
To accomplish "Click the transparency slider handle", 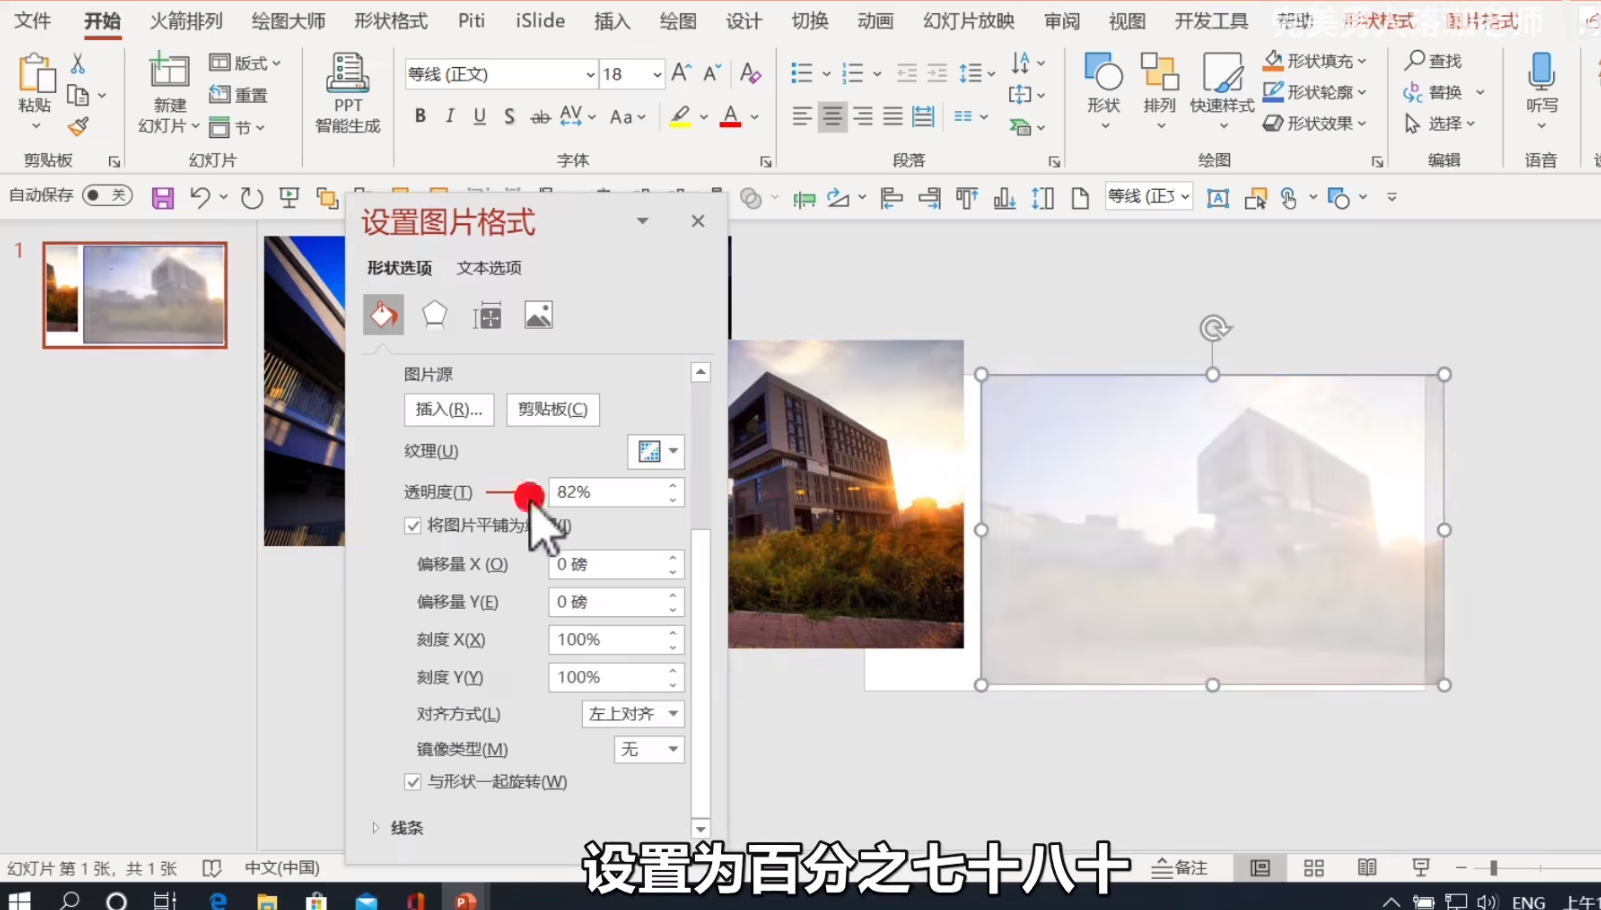I will pyautogui.click(x=529, y=495).
